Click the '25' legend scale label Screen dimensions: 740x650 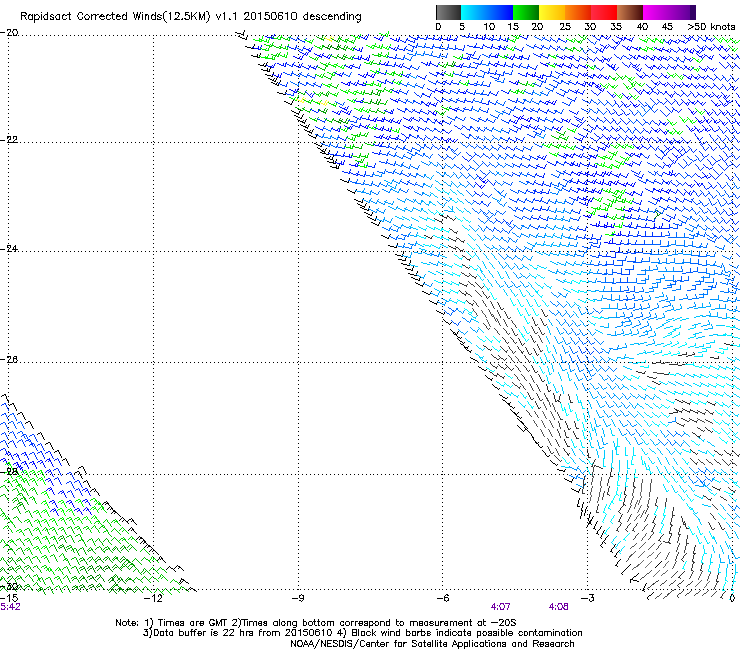click(565, 27)
